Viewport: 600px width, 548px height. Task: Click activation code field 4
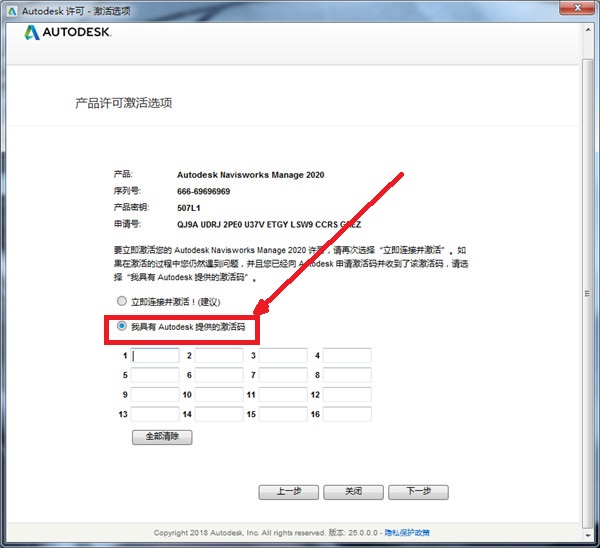[347, 356]
